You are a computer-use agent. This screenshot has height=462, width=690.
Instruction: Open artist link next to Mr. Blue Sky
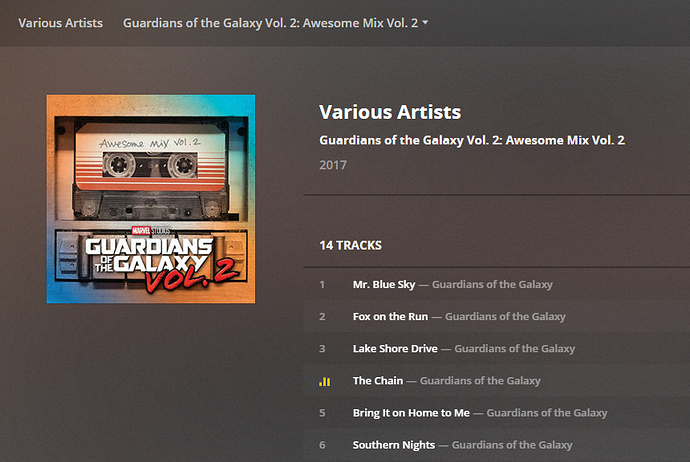click(492, 285)
